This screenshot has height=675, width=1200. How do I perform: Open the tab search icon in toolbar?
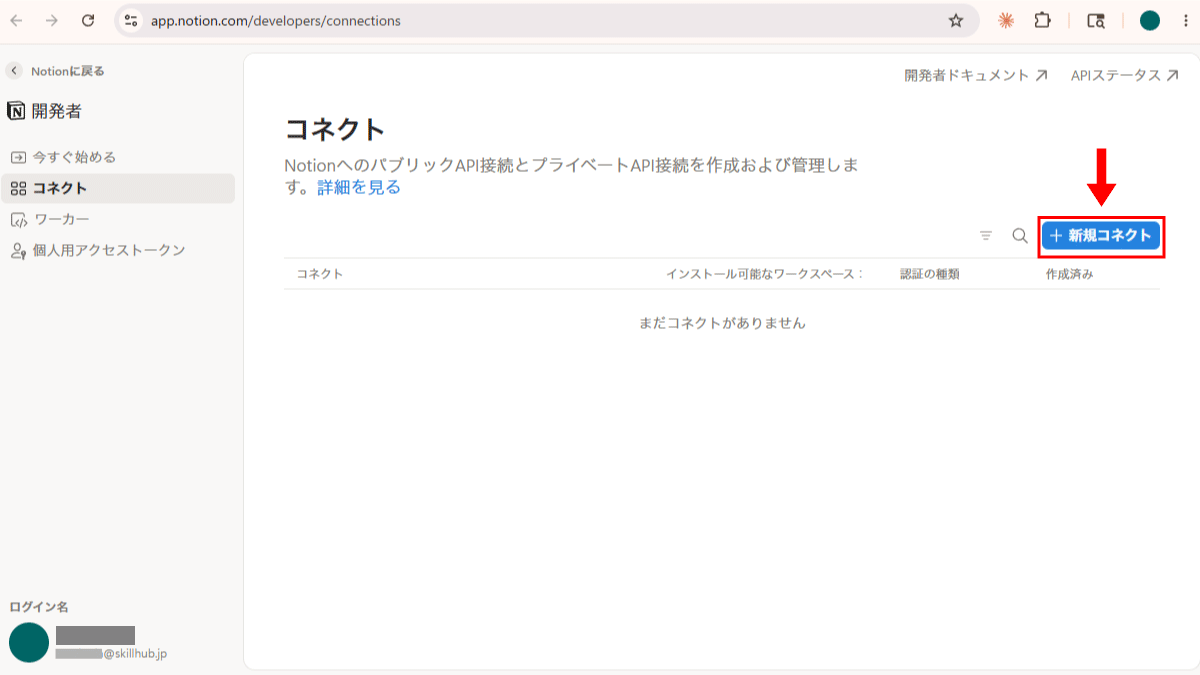click(x=1096, y=20)
